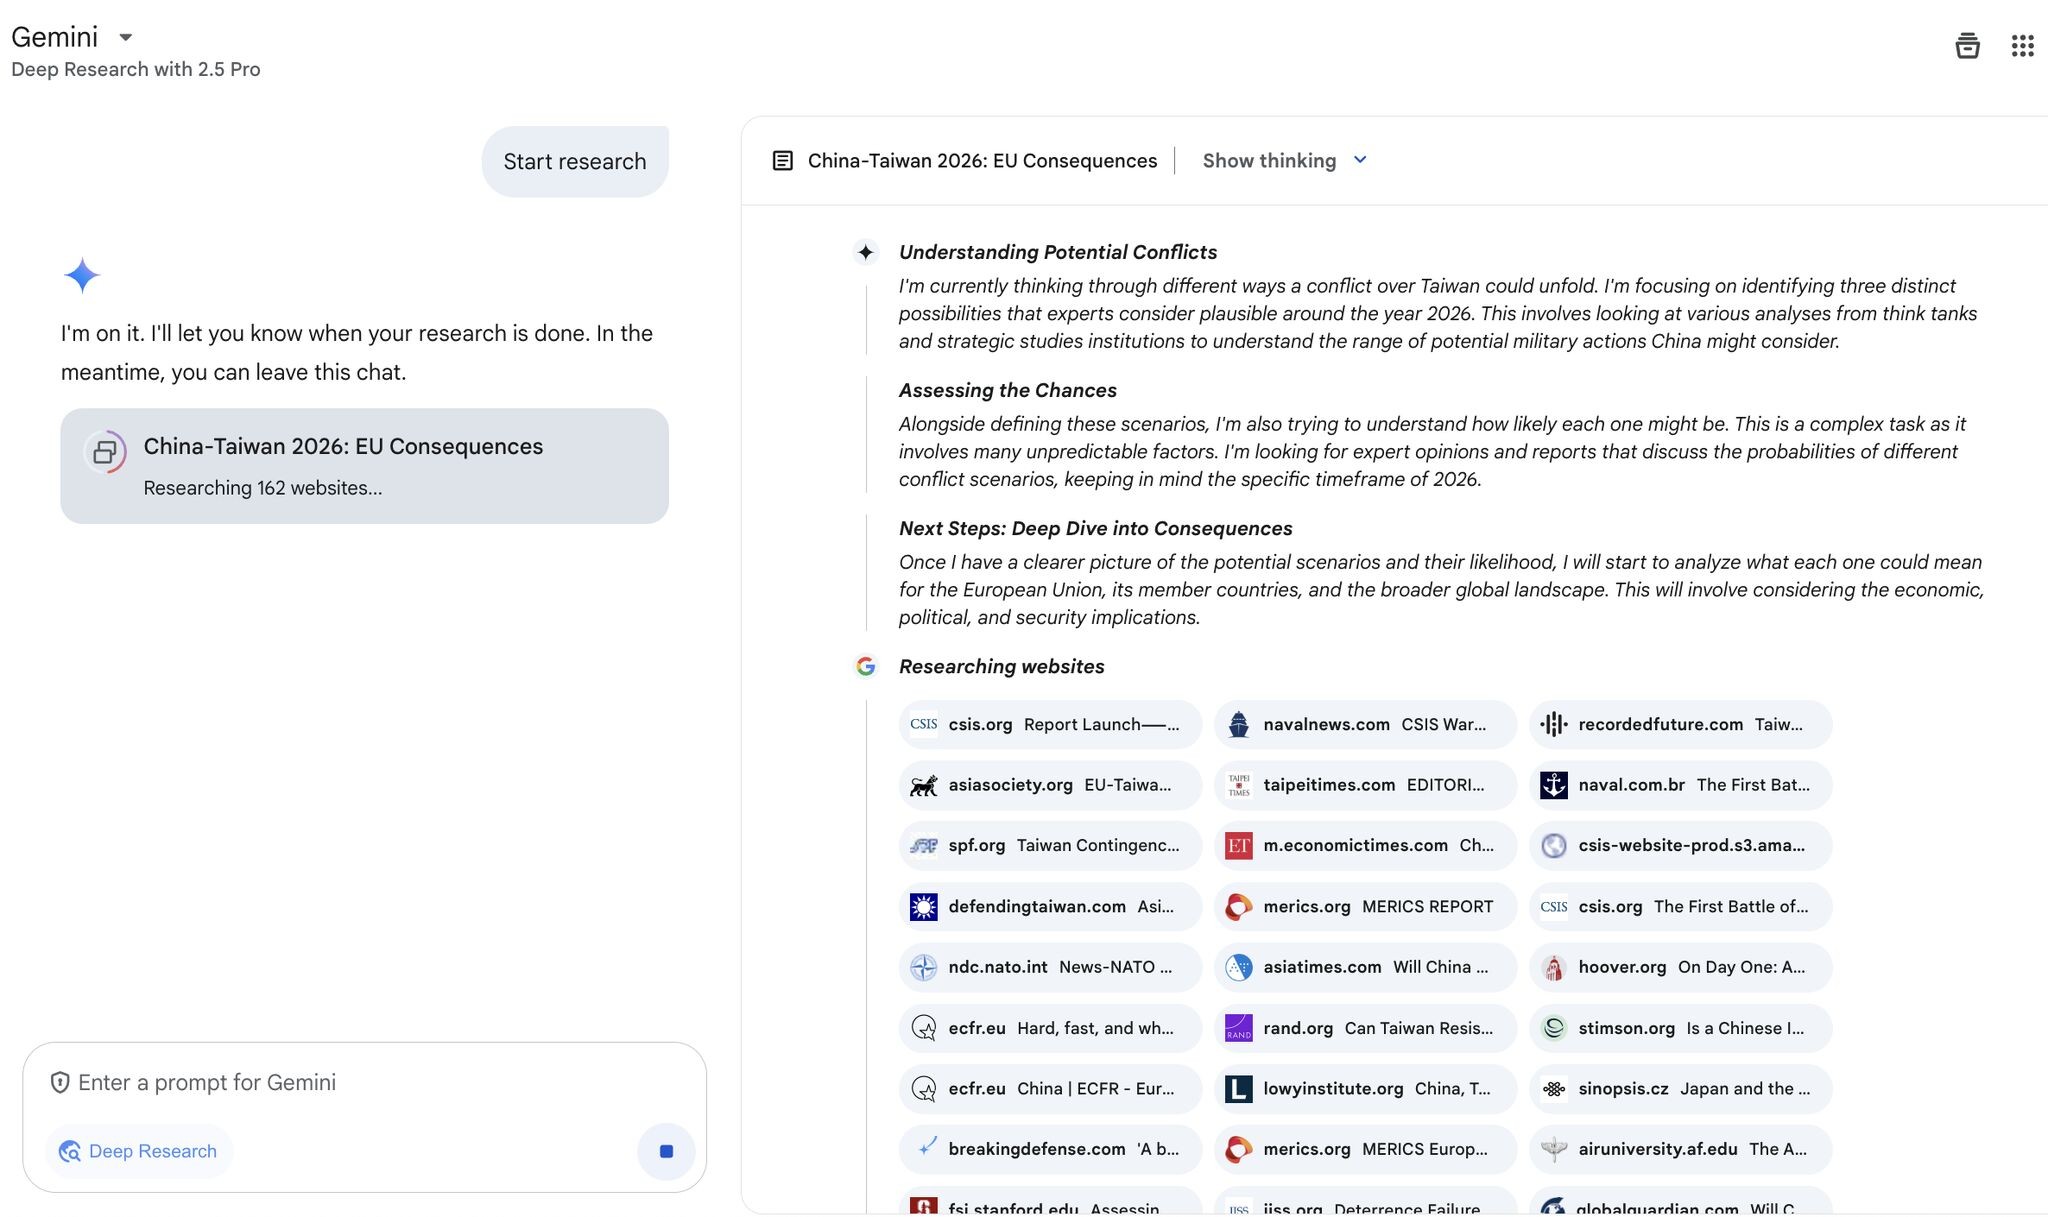Open sinopsis.cz Japan and the chip

[1680, 1089]
